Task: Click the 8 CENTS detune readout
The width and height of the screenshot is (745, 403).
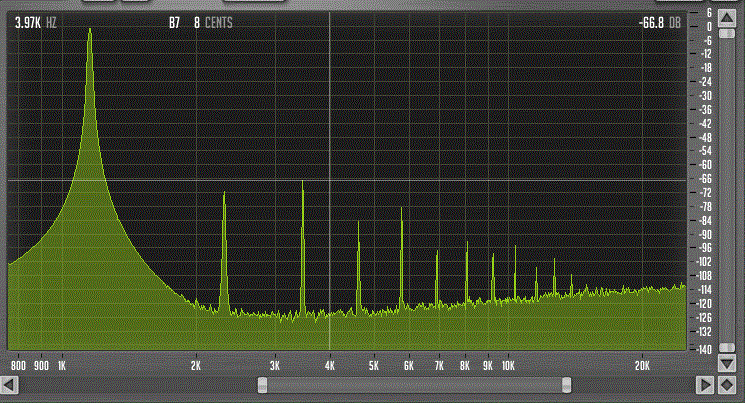Action: (x=213, y=23)
